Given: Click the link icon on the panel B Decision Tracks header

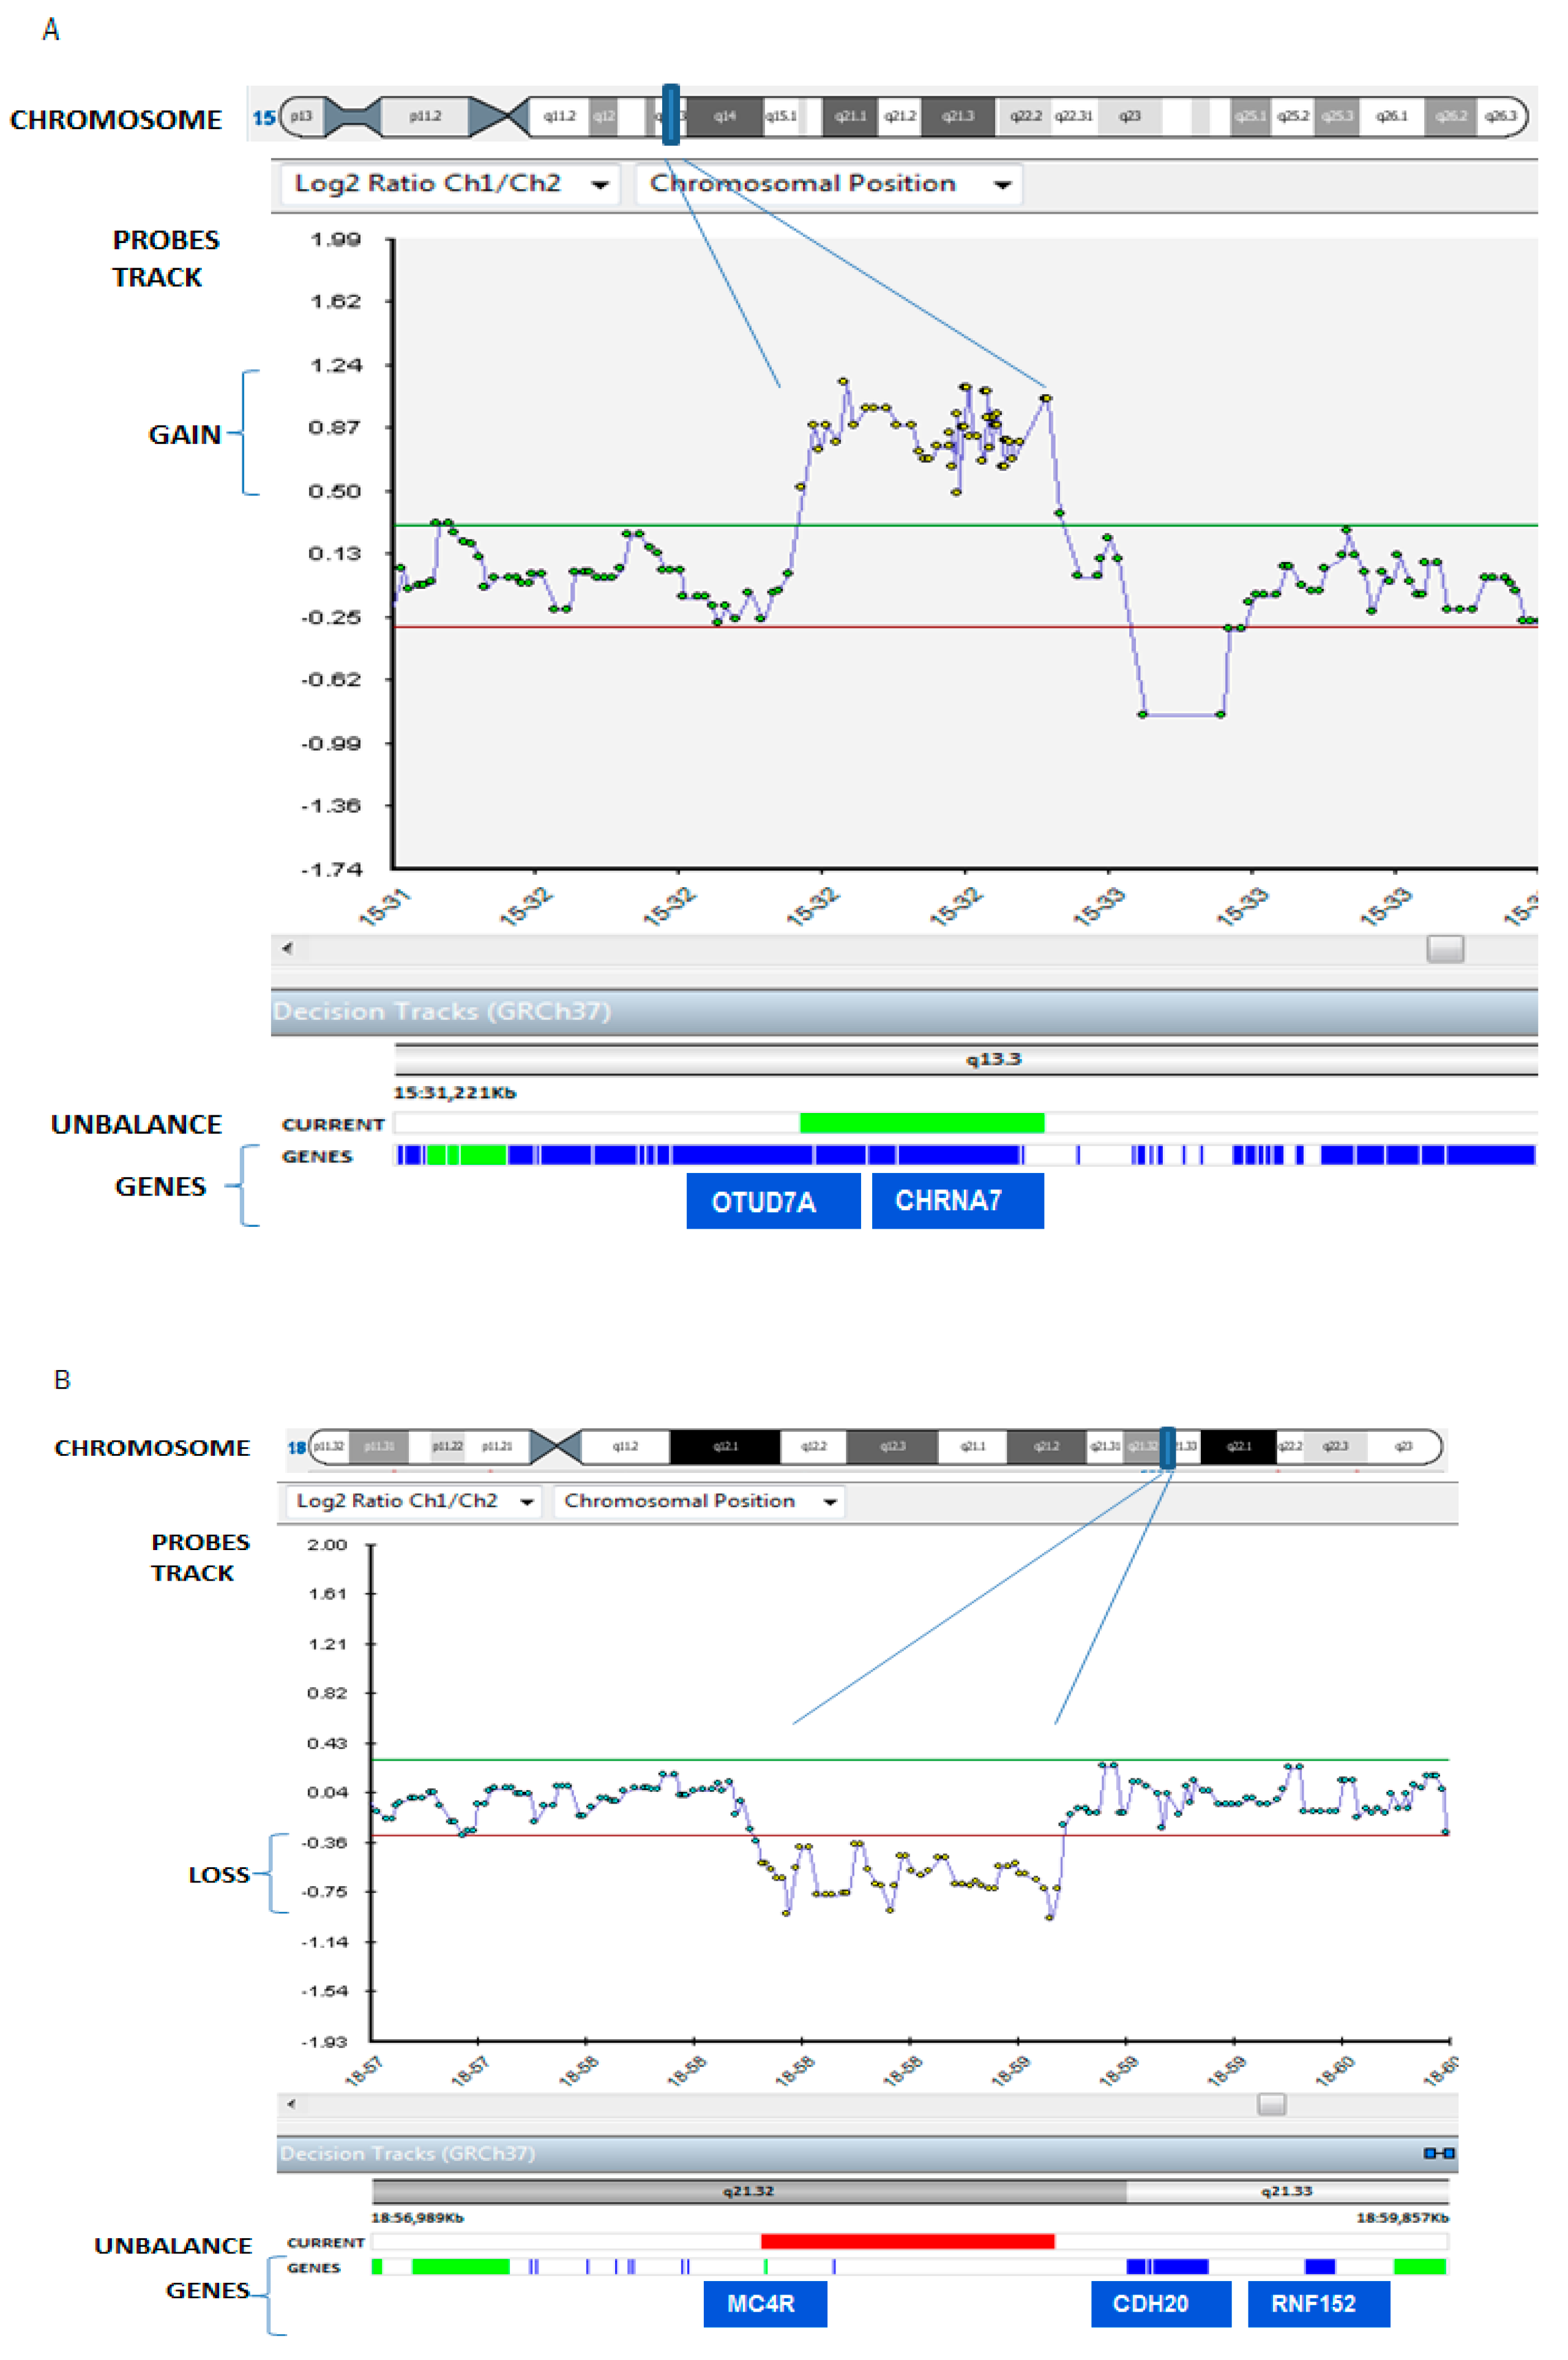Looking at the screenshot, I should [1439, 2153].
